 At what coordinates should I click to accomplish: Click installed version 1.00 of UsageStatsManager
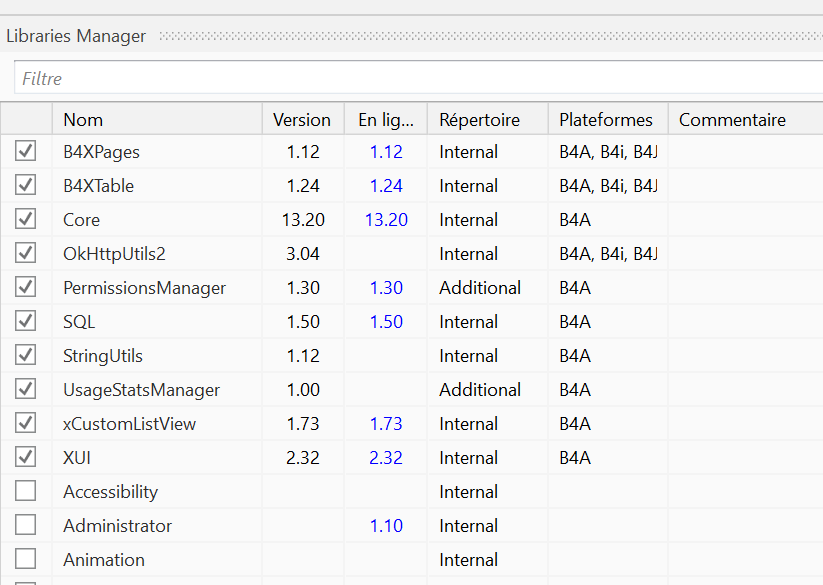click(x=303, y=390)
